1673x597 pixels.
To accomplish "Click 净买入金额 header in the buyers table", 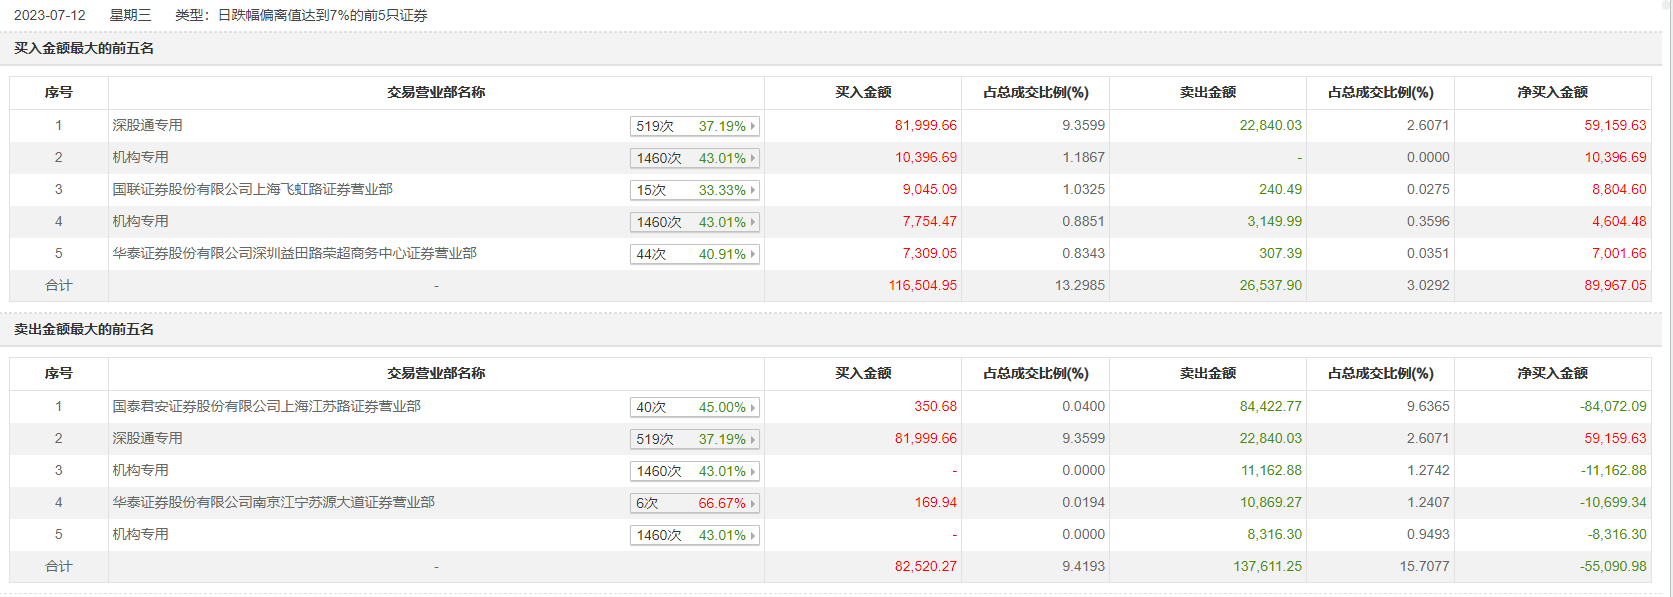I will [1552, 92].
